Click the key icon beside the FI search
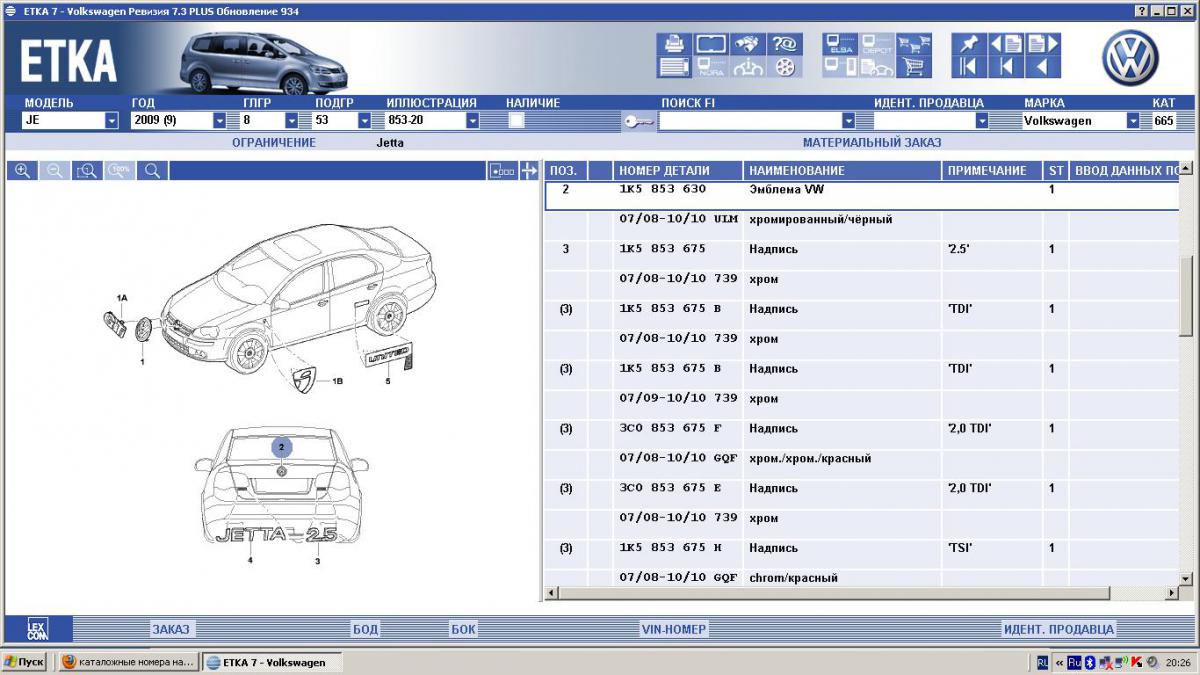 click(639, 121)
